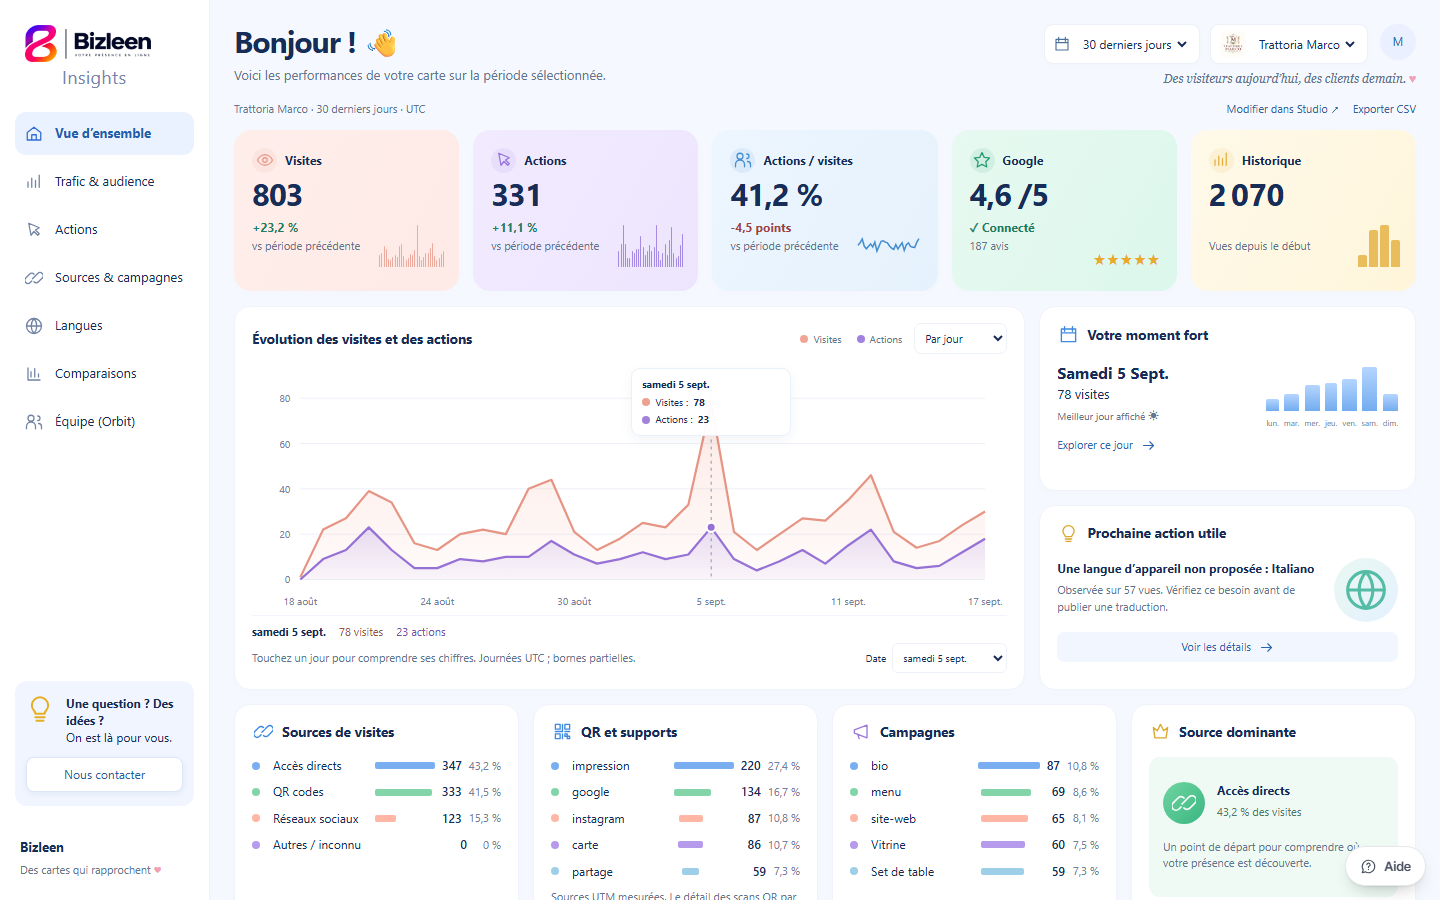The height and width of the screenshot is (900, 1440).
Task: Click the cursor icon beside Actions in sidebar
Action: coord(34,230)
